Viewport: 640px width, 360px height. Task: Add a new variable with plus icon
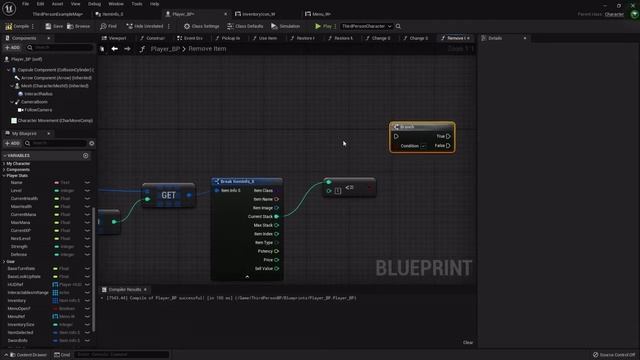pos(85,156)
